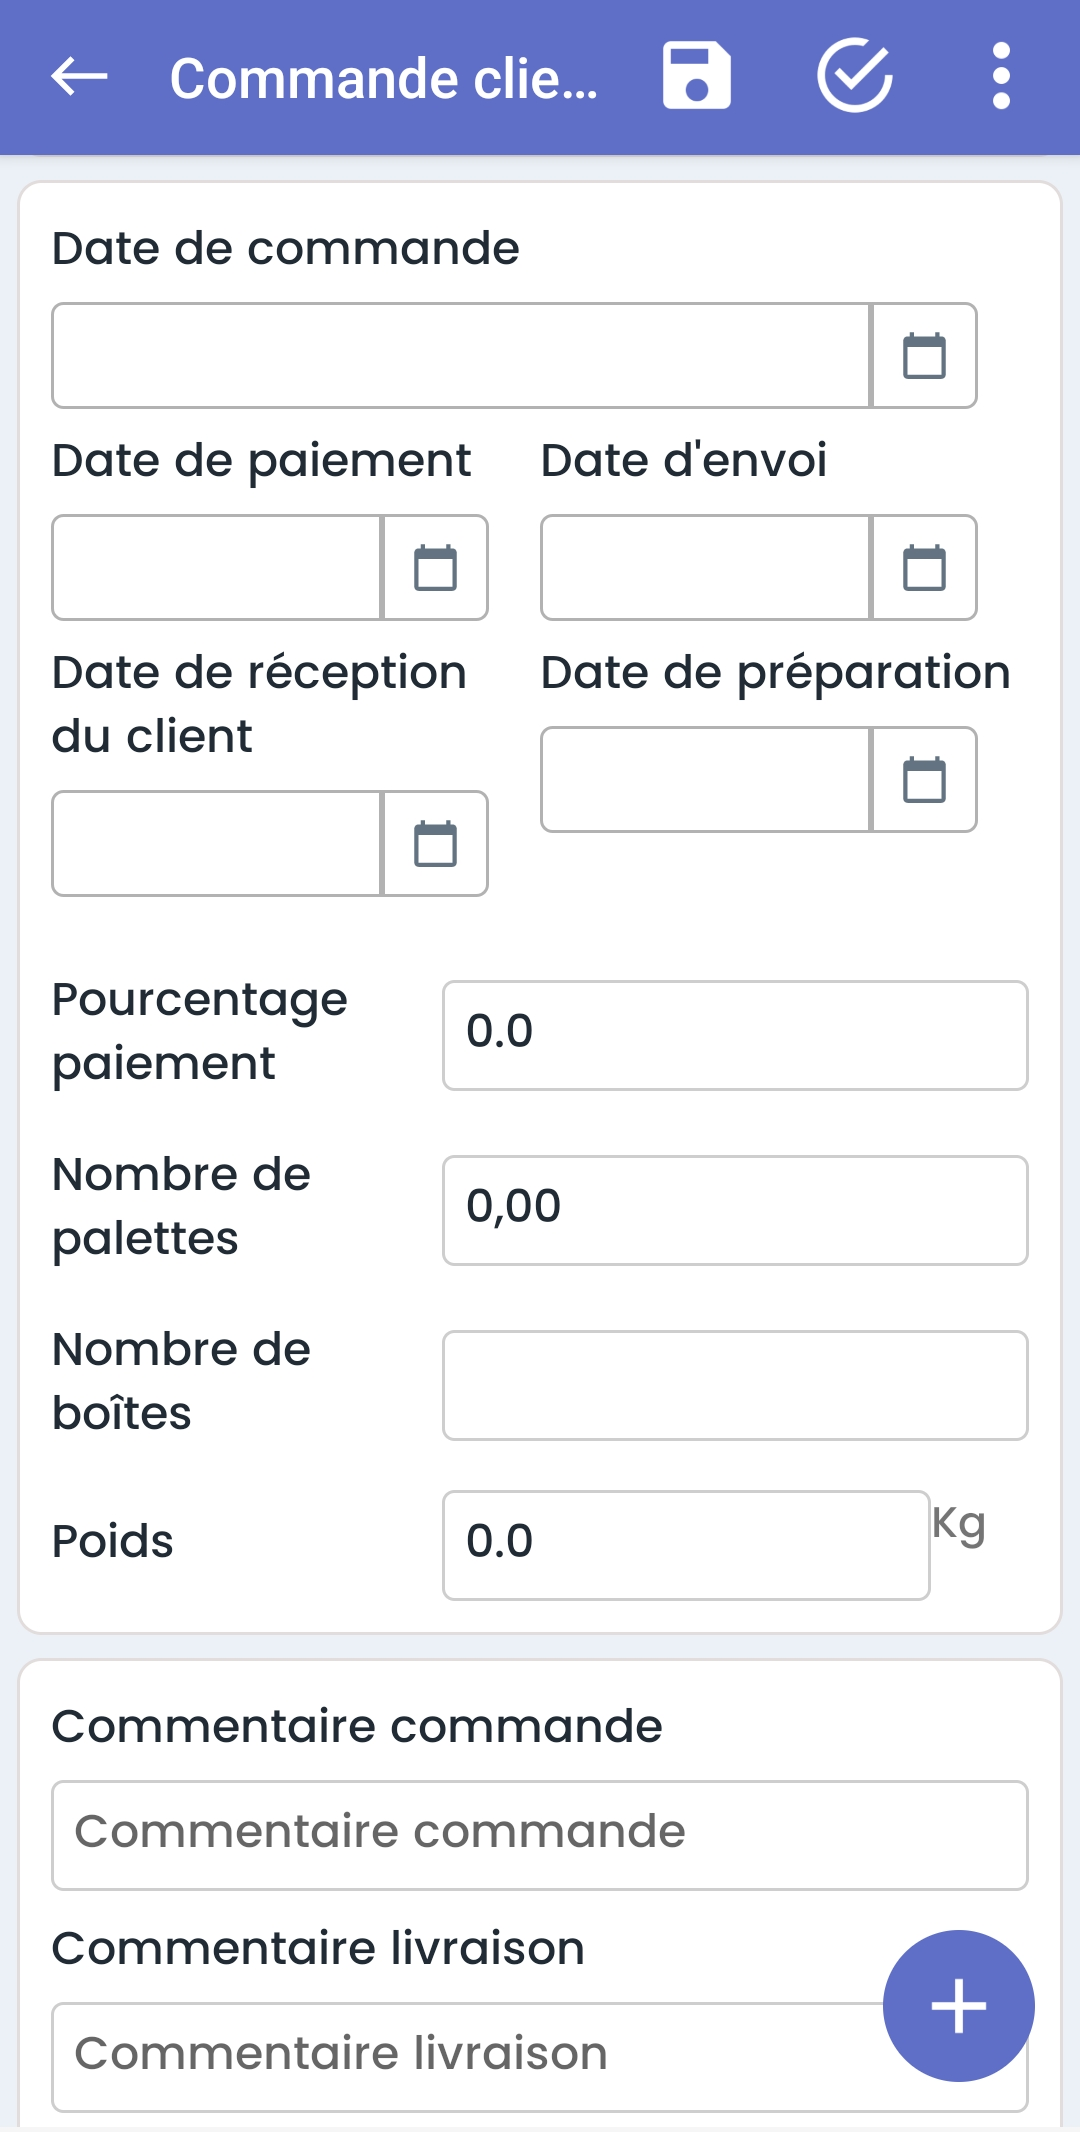Tap the floating plus add button
Screen dimensions: 1080x2132
959,2006
